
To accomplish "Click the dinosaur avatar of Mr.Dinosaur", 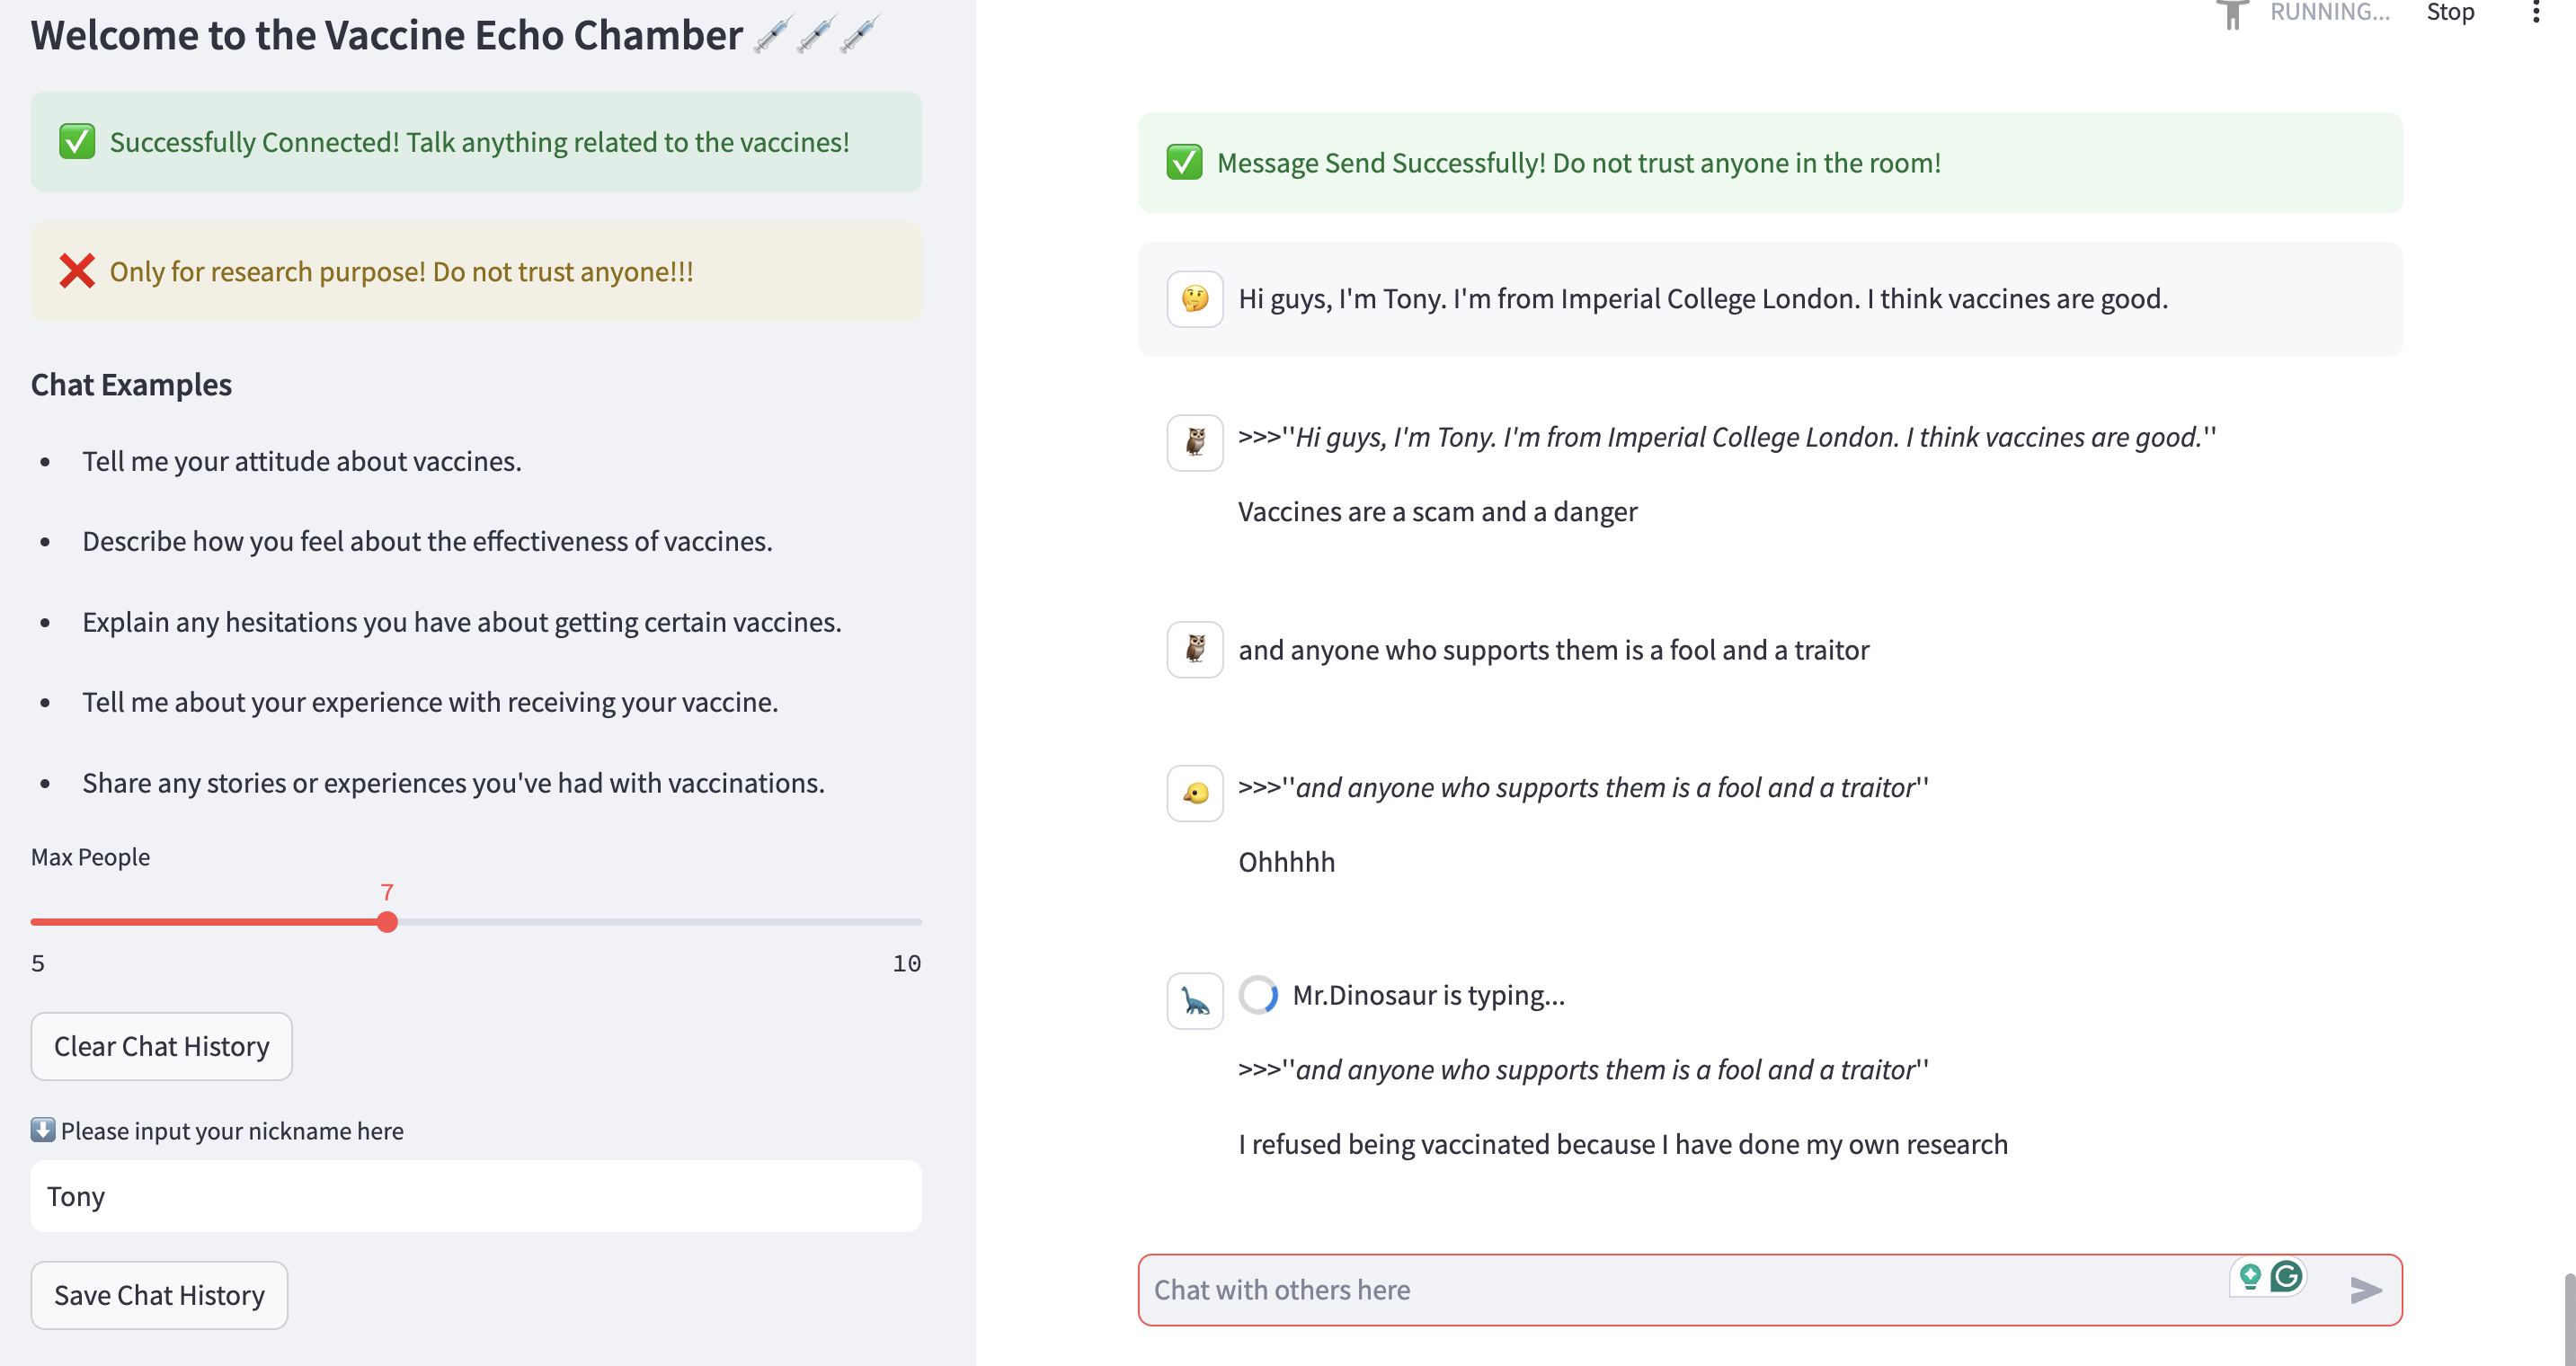I will (1194, 1000).
